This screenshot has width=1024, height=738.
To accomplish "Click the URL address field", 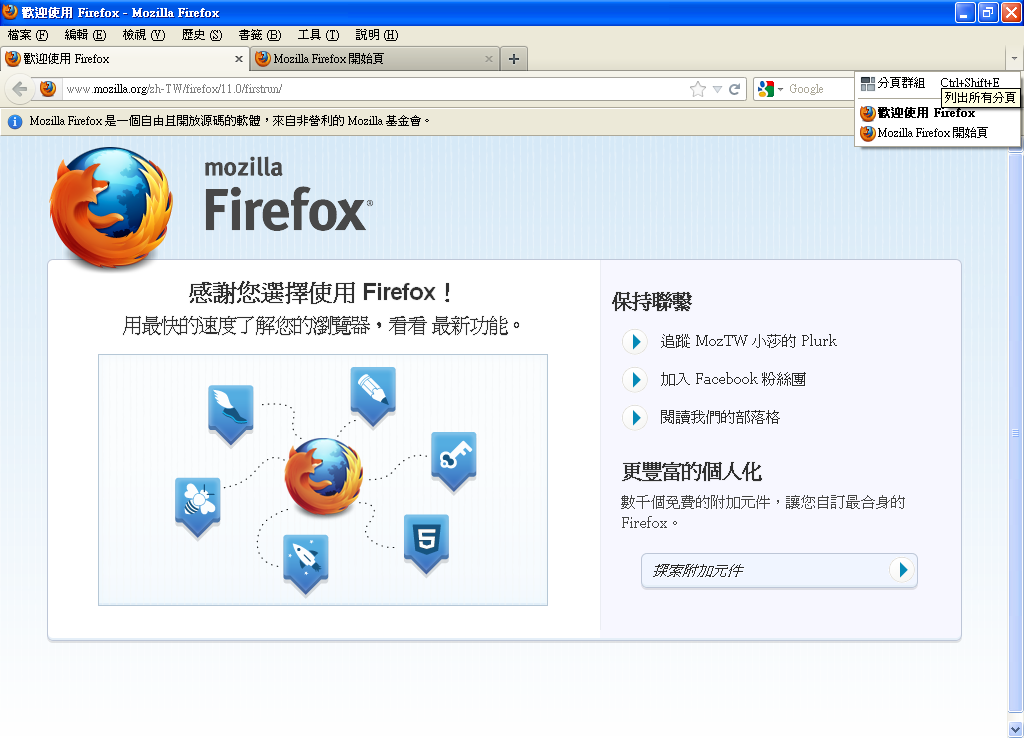I will (x=376, y=89).
